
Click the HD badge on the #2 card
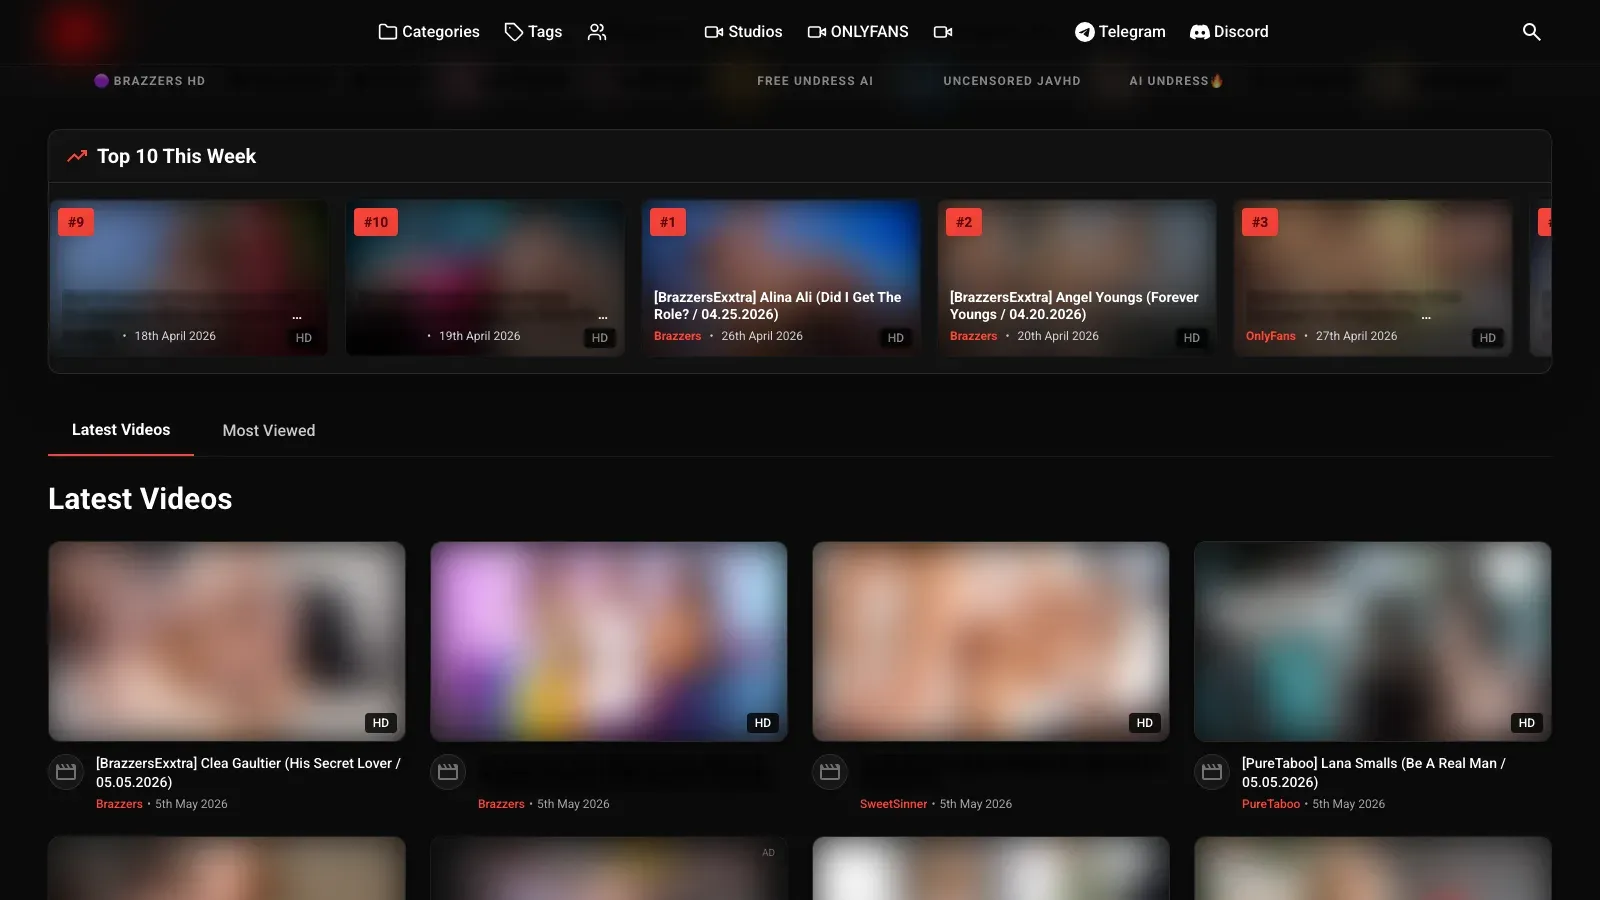(x=1192, y=338)
